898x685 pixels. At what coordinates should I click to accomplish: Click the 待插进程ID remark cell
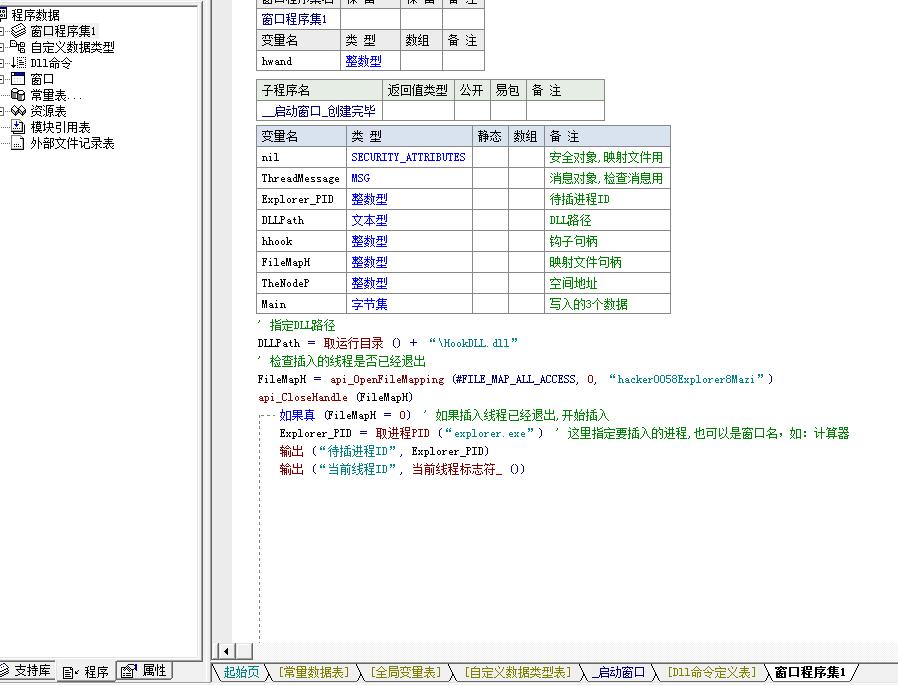[607, 199]
